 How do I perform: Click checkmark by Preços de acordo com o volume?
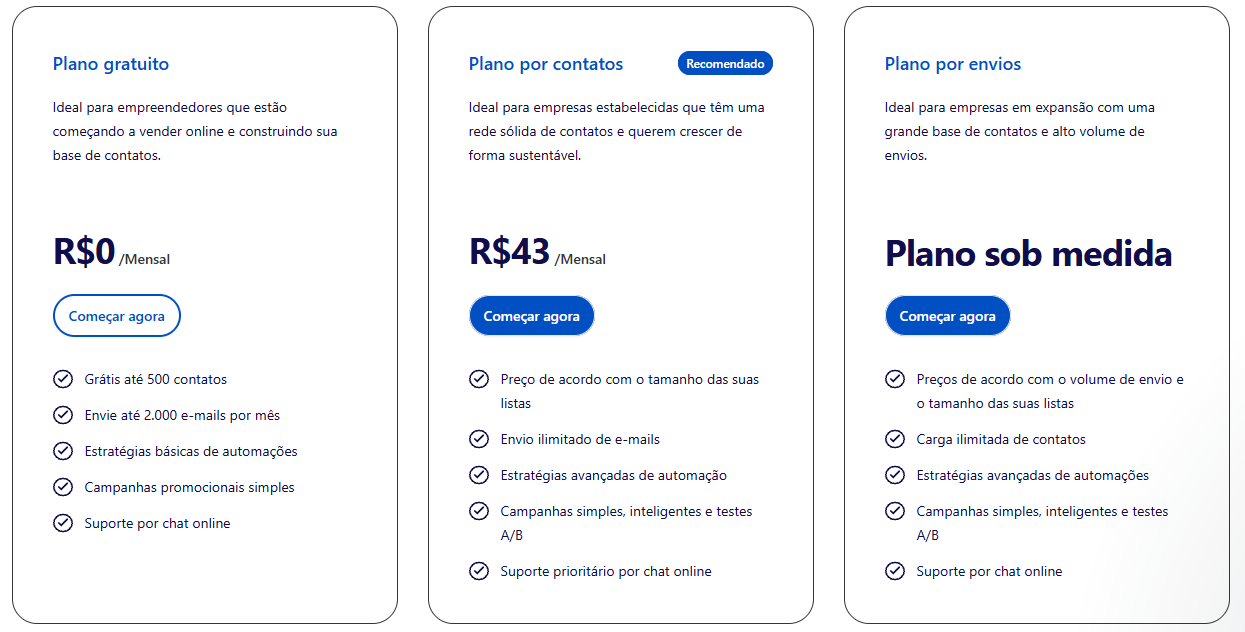click(x=895, y=379)
